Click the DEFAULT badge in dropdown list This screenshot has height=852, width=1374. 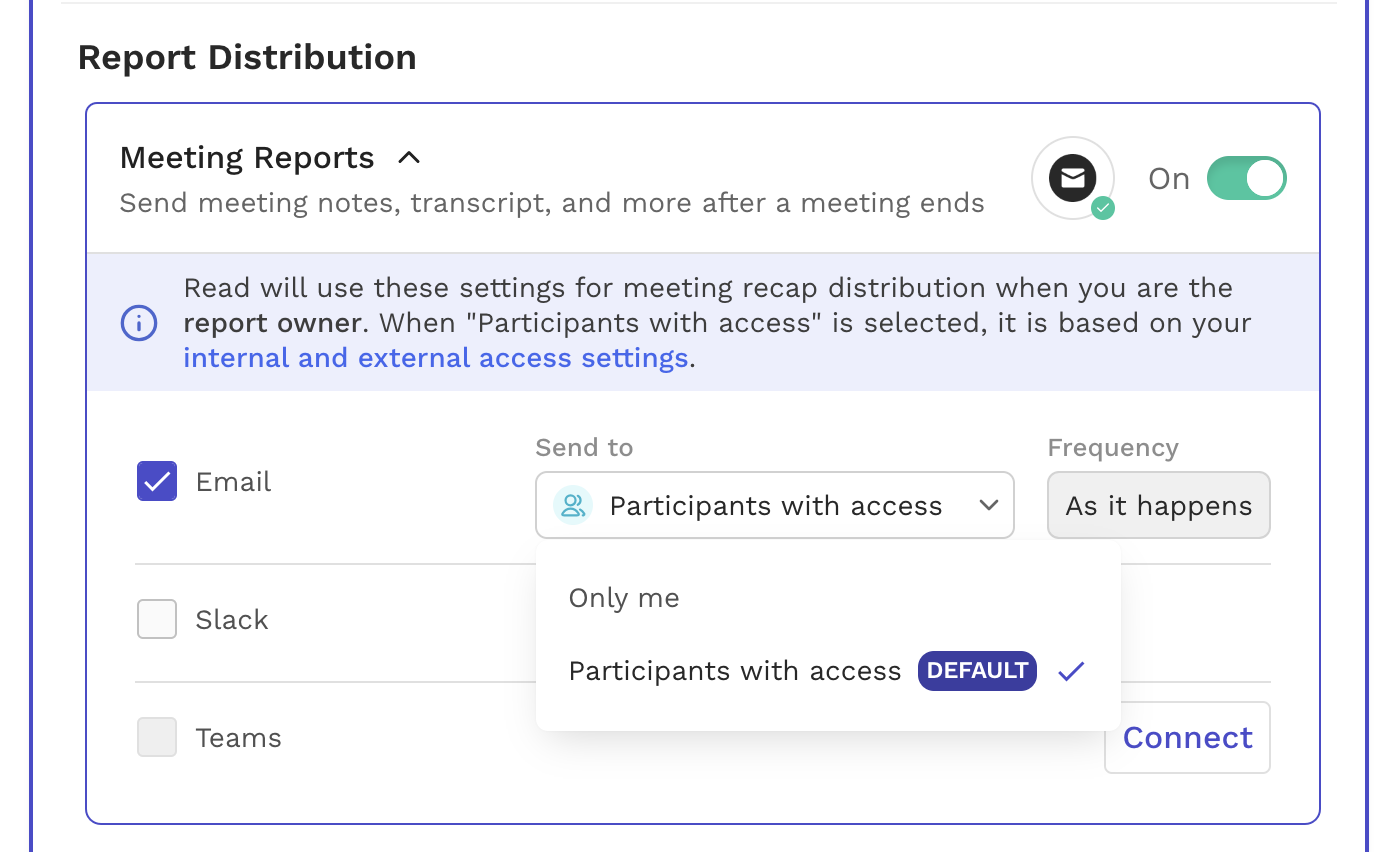pyautogui.click(x=977, y=671)
